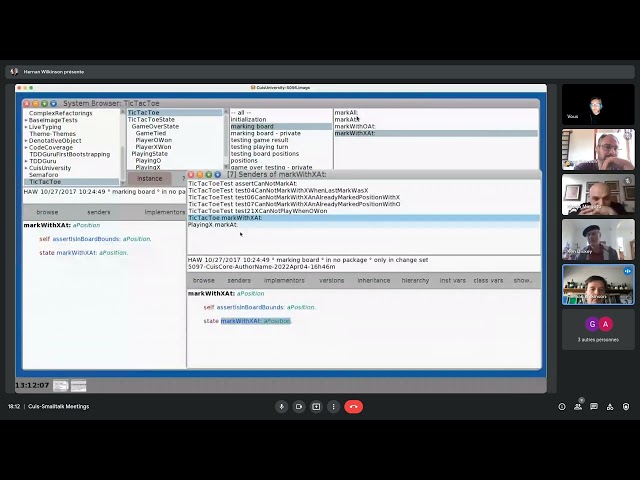This screenshot has height=480, width=640.
Task: Open meeting details info icon
Action: [562, 407]
